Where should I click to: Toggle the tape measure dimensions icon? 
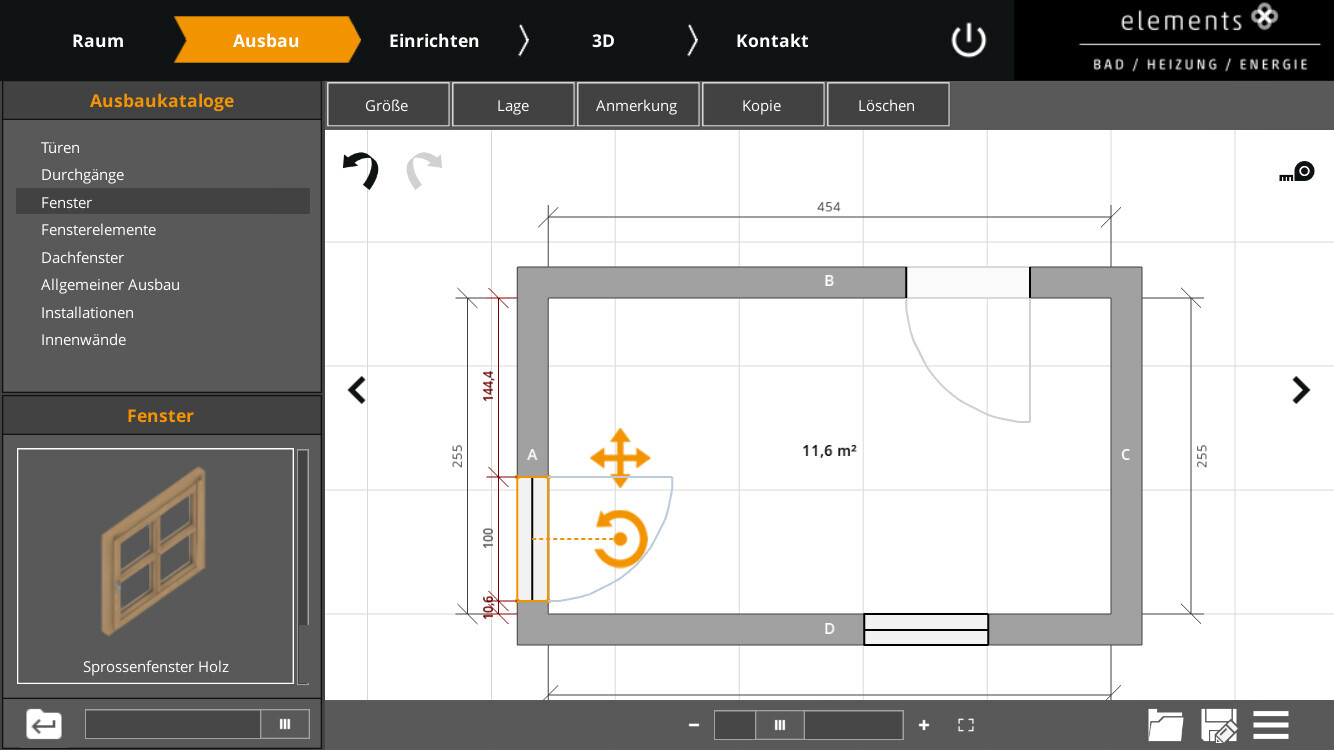pyautogui.click(x=1297, y=172)
